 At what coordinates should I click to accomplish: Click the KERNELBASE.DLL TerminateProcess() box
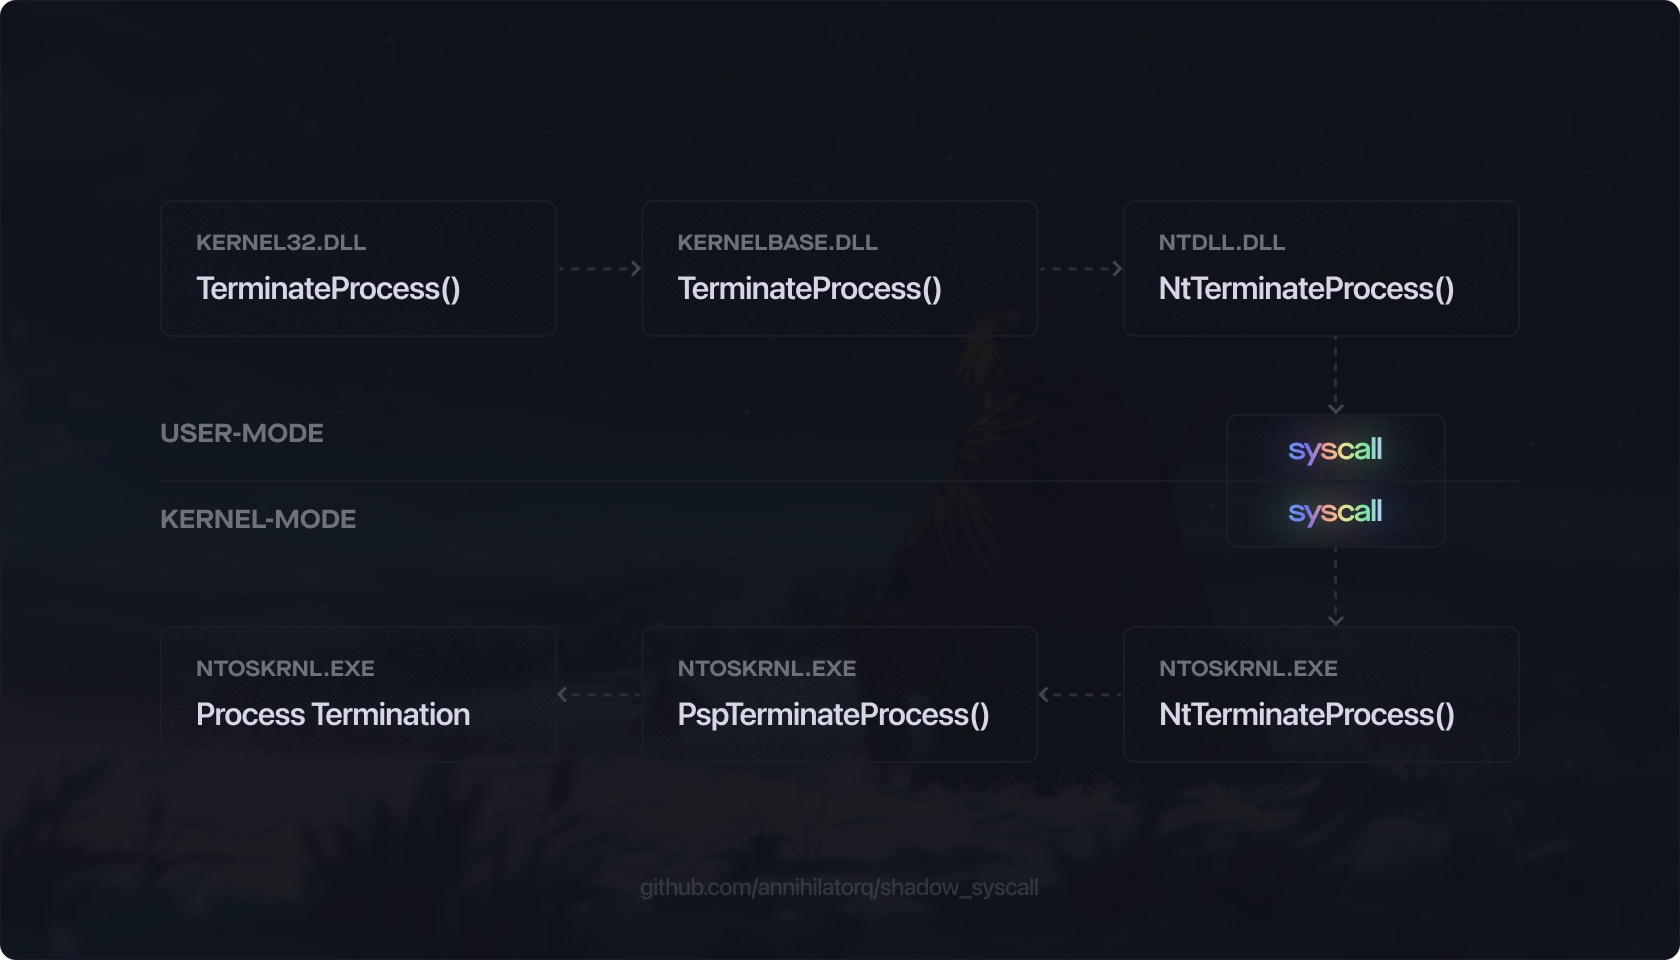click(x=839, y=268)
